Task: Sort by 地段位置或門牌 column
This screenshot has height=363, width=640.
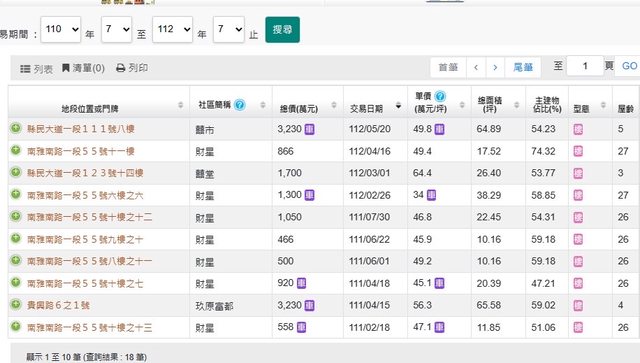Action: coord(180,105)
